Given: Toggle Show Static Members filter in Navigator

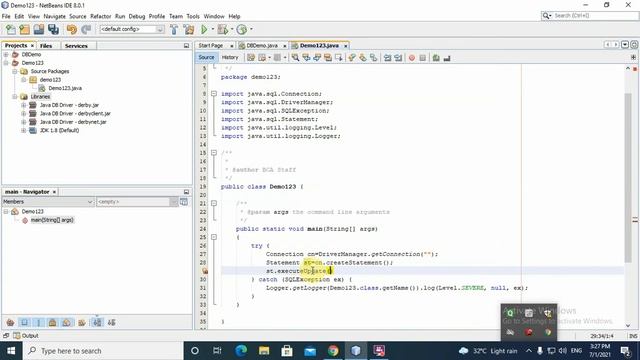Looking at the screenshot, I should [39, 322].
